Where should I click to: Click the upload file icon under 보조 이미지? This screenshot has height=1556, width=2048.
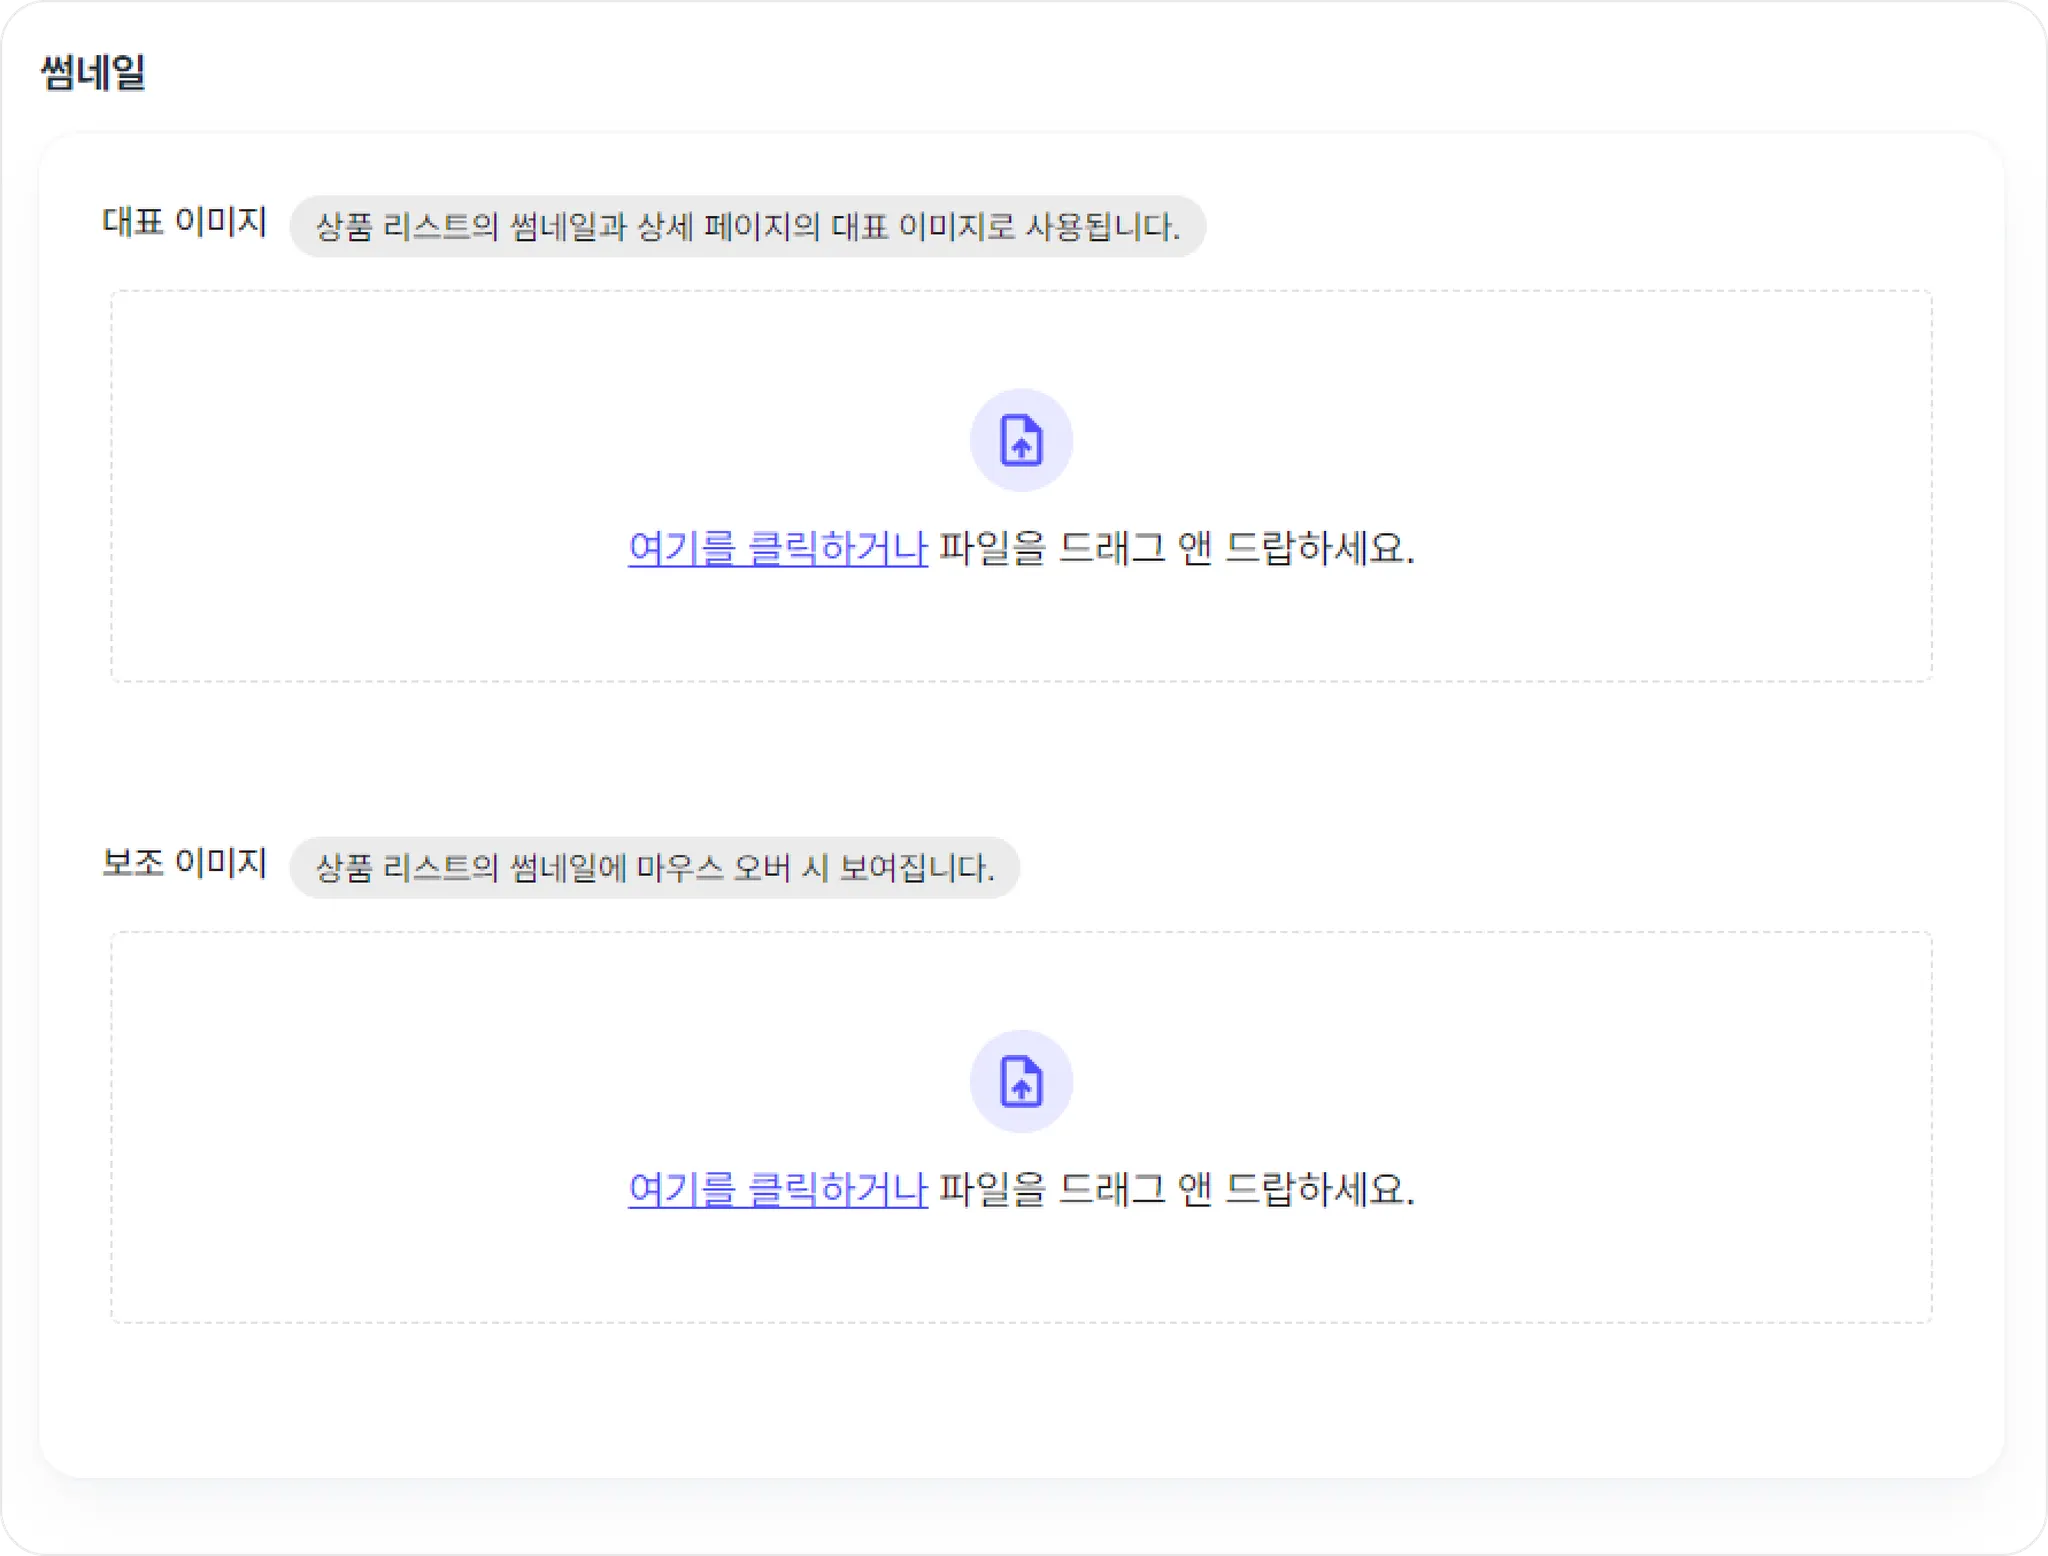1021,1081
